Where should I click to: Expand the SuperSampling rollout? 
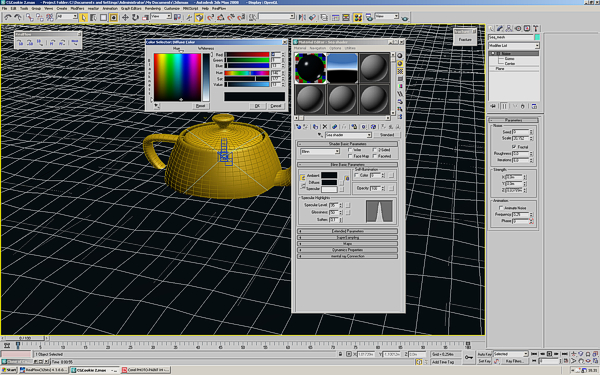tap(347, 237)
